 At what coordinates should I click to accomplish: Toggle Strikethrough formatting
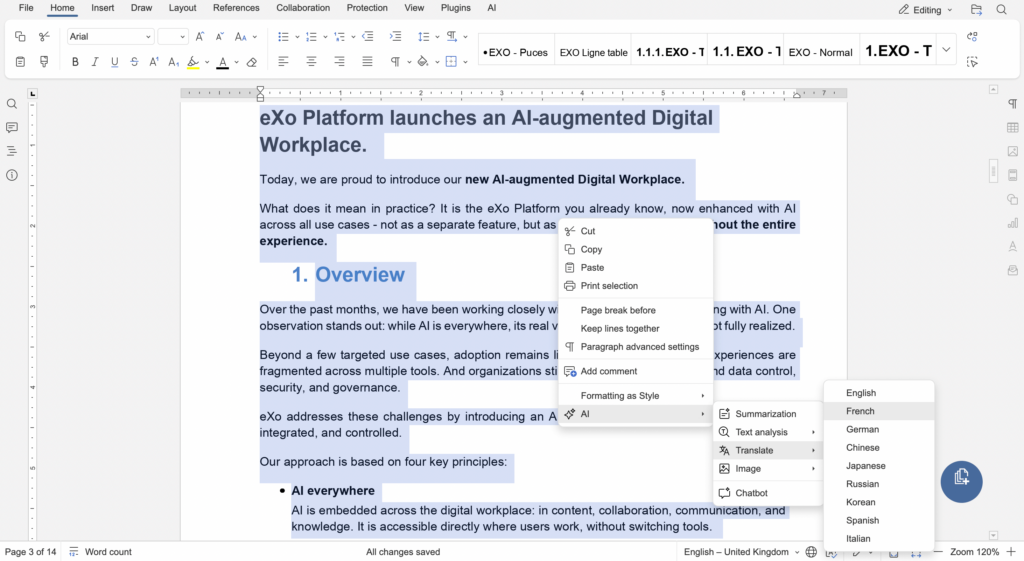point(134,62)
